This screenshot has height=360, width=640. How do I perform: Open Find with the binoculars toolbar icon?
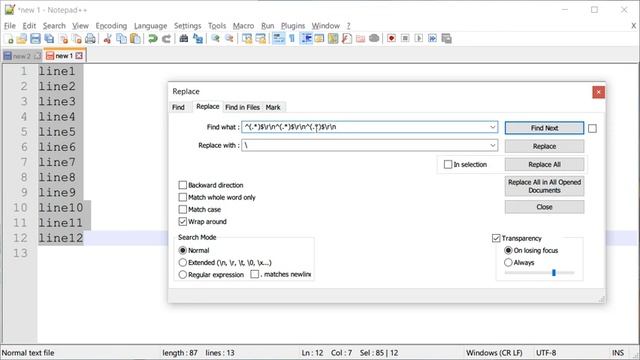(184, 39)
